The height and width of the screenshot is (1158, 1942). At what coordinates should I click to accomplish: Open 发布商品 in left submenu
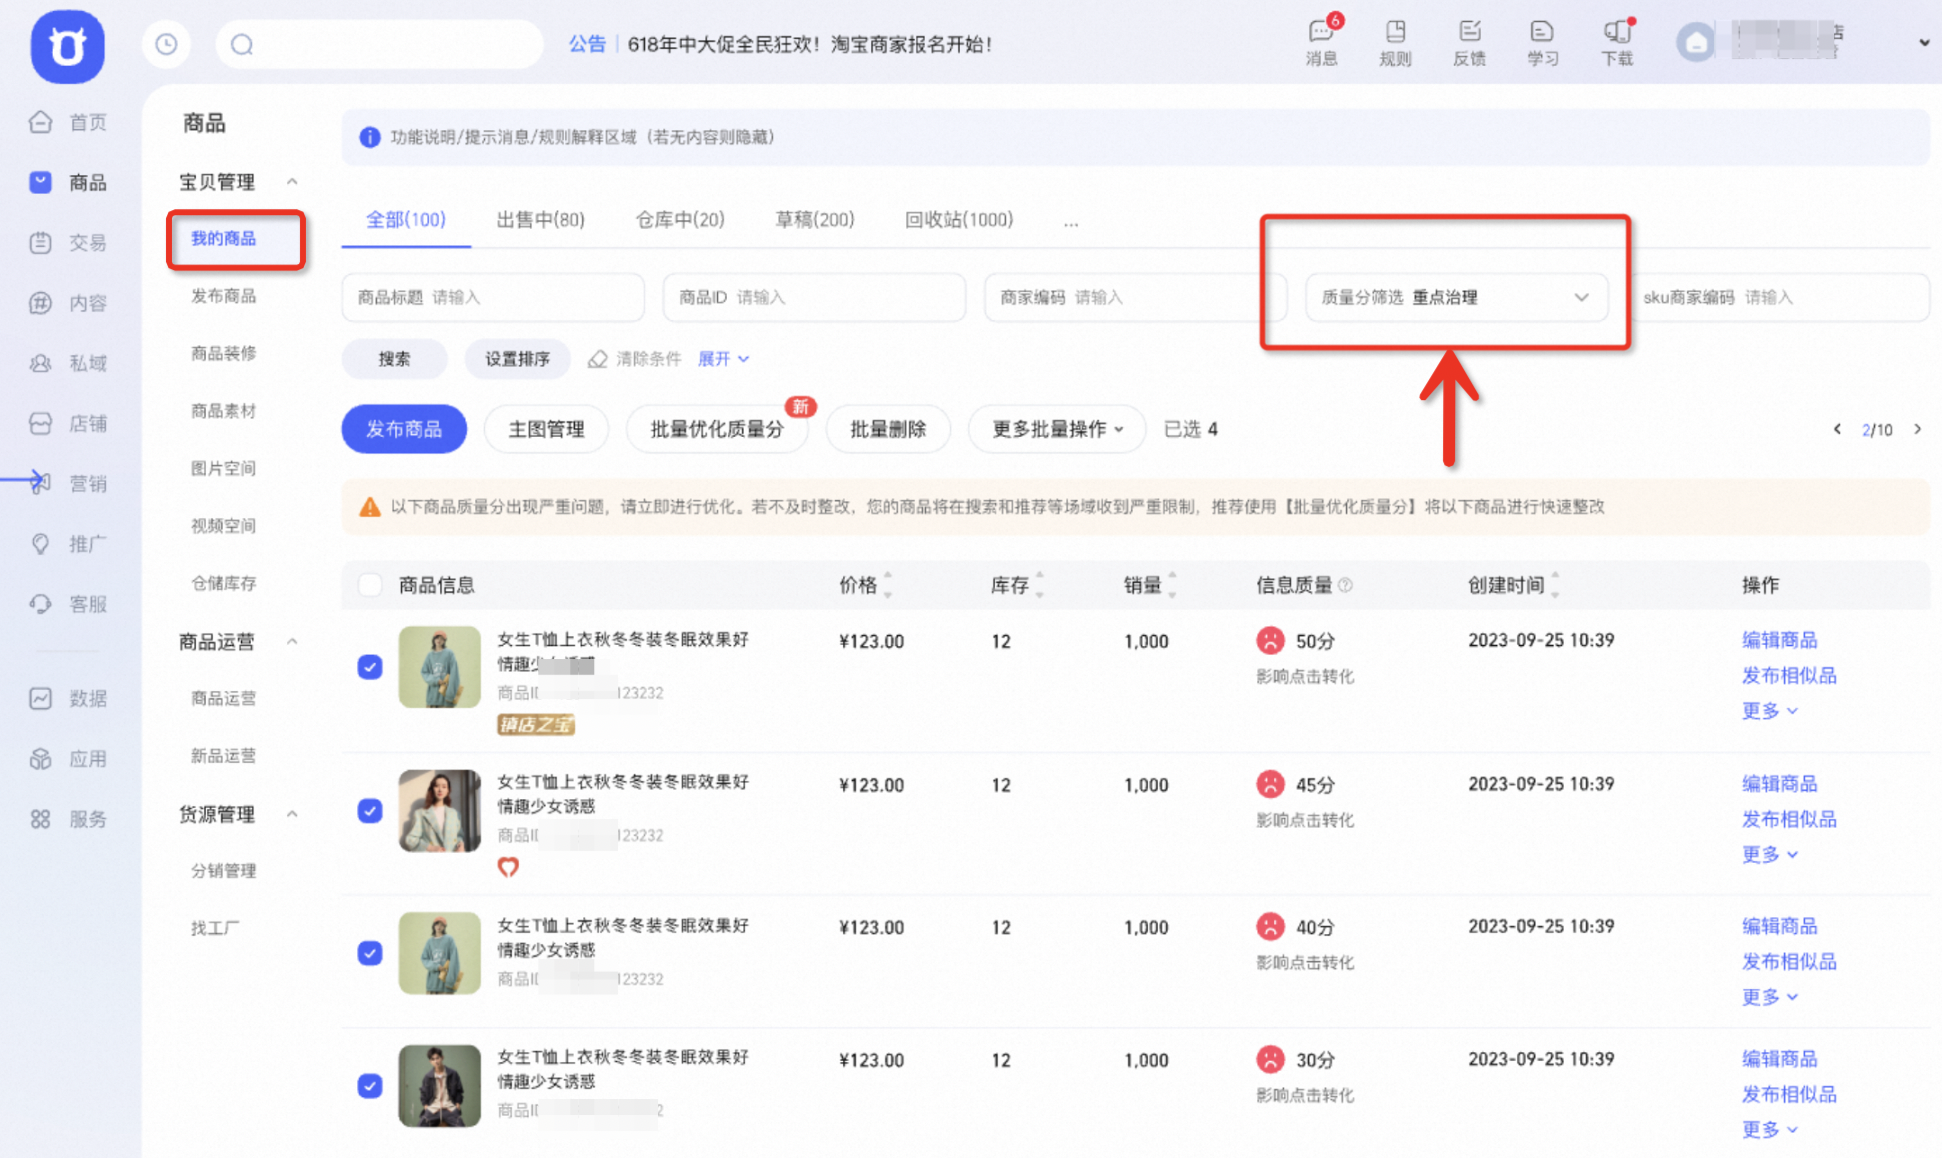point(223,296)
